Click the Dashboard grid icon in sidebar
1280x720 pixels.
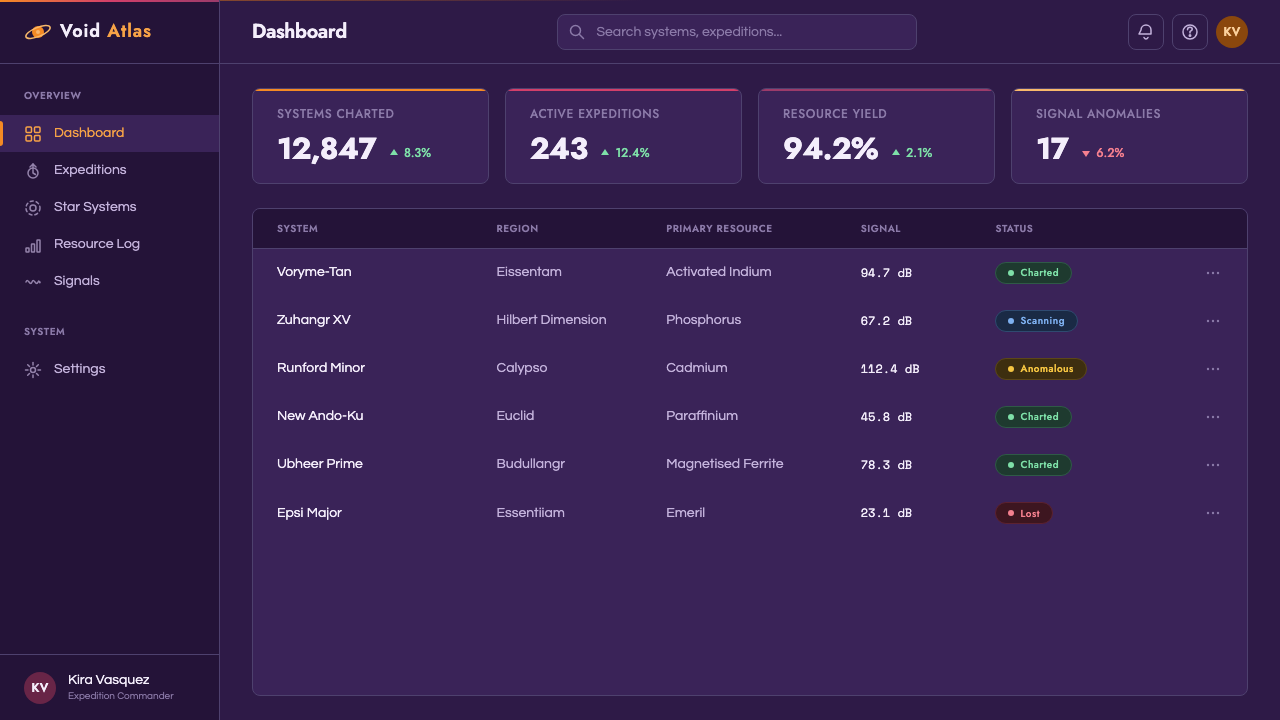[x=33, y=133]
